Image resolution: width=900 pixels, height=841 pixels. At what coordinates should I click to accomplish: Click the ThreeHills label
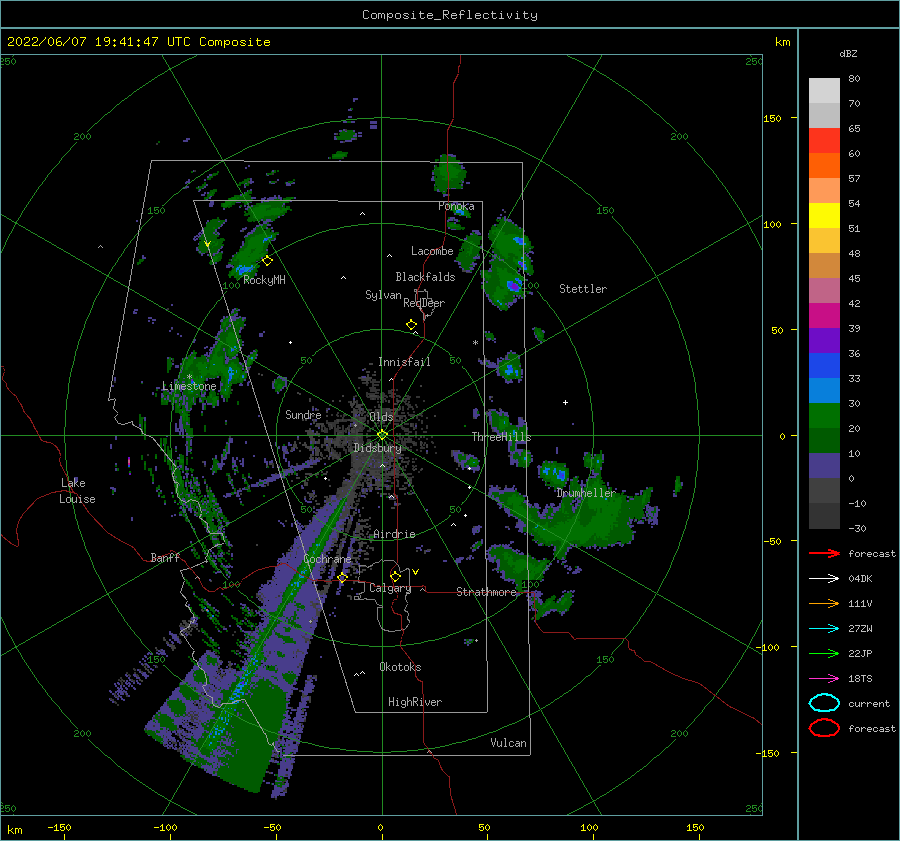[x=501, y=437]
